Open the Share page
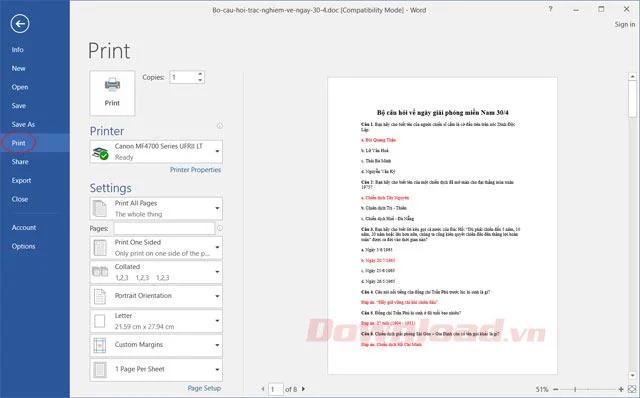The width and height of the screenshot is (640, 398). click(20, 162)
